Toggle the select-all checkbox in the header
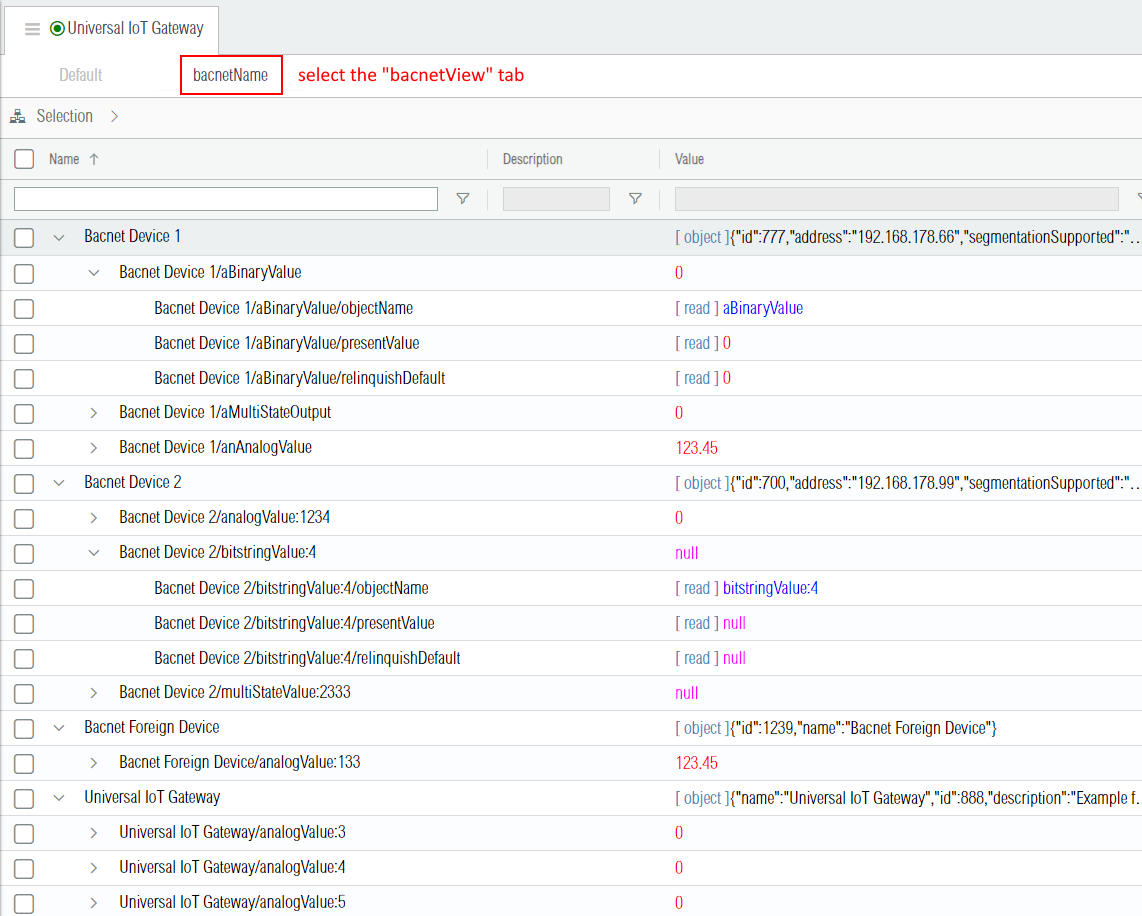Screen dimensions: 1142x916 [24, 159]
